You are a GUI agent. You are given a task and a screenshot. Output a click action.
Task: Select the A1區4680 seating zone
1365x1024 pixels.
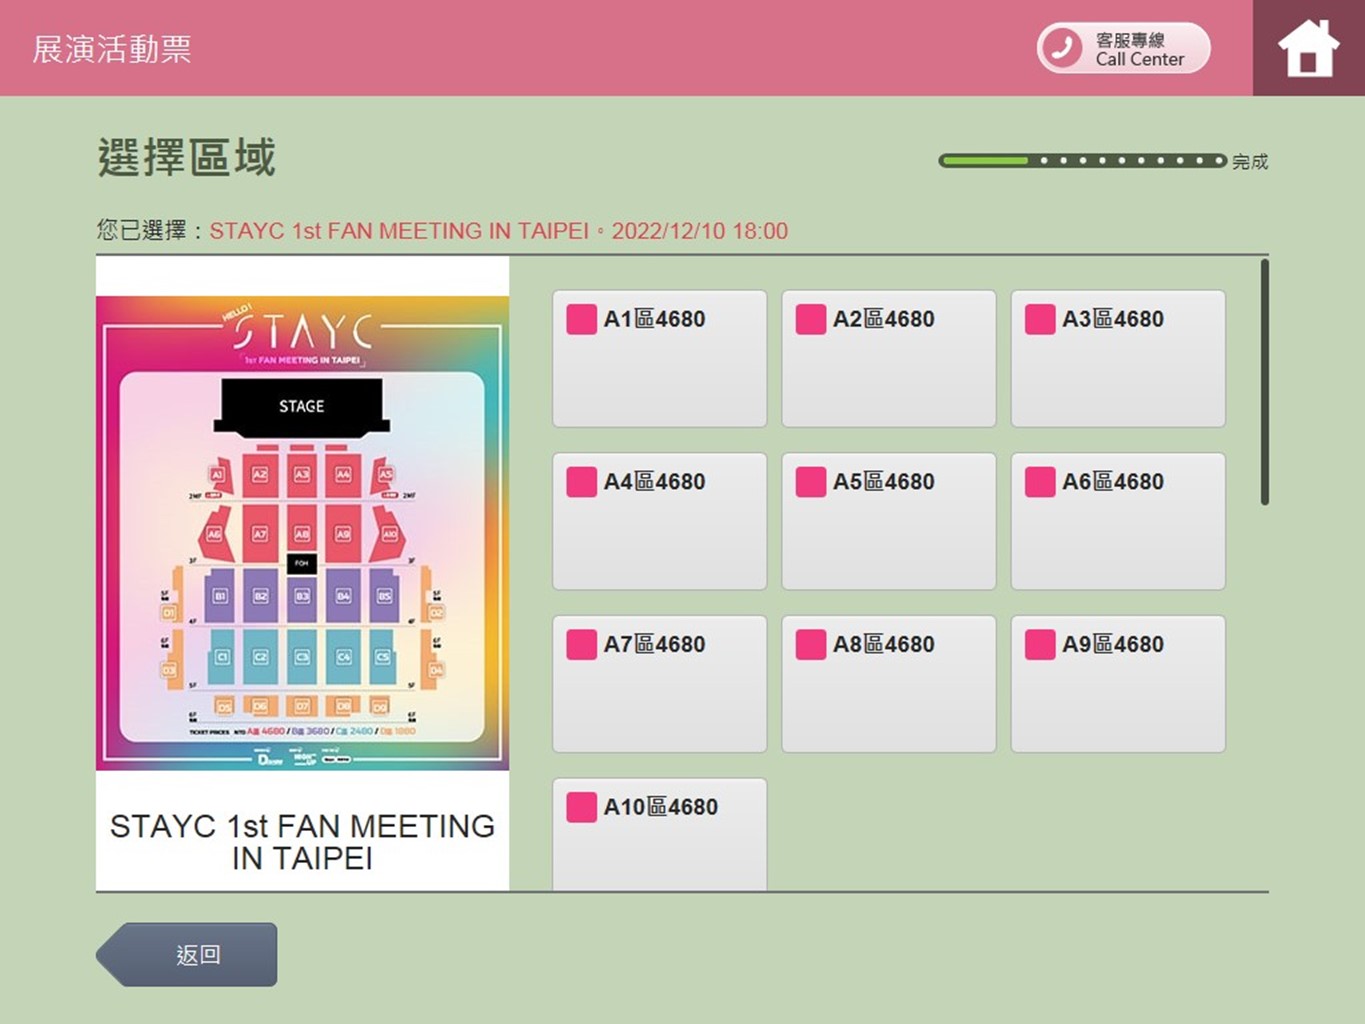pos(659,358)
